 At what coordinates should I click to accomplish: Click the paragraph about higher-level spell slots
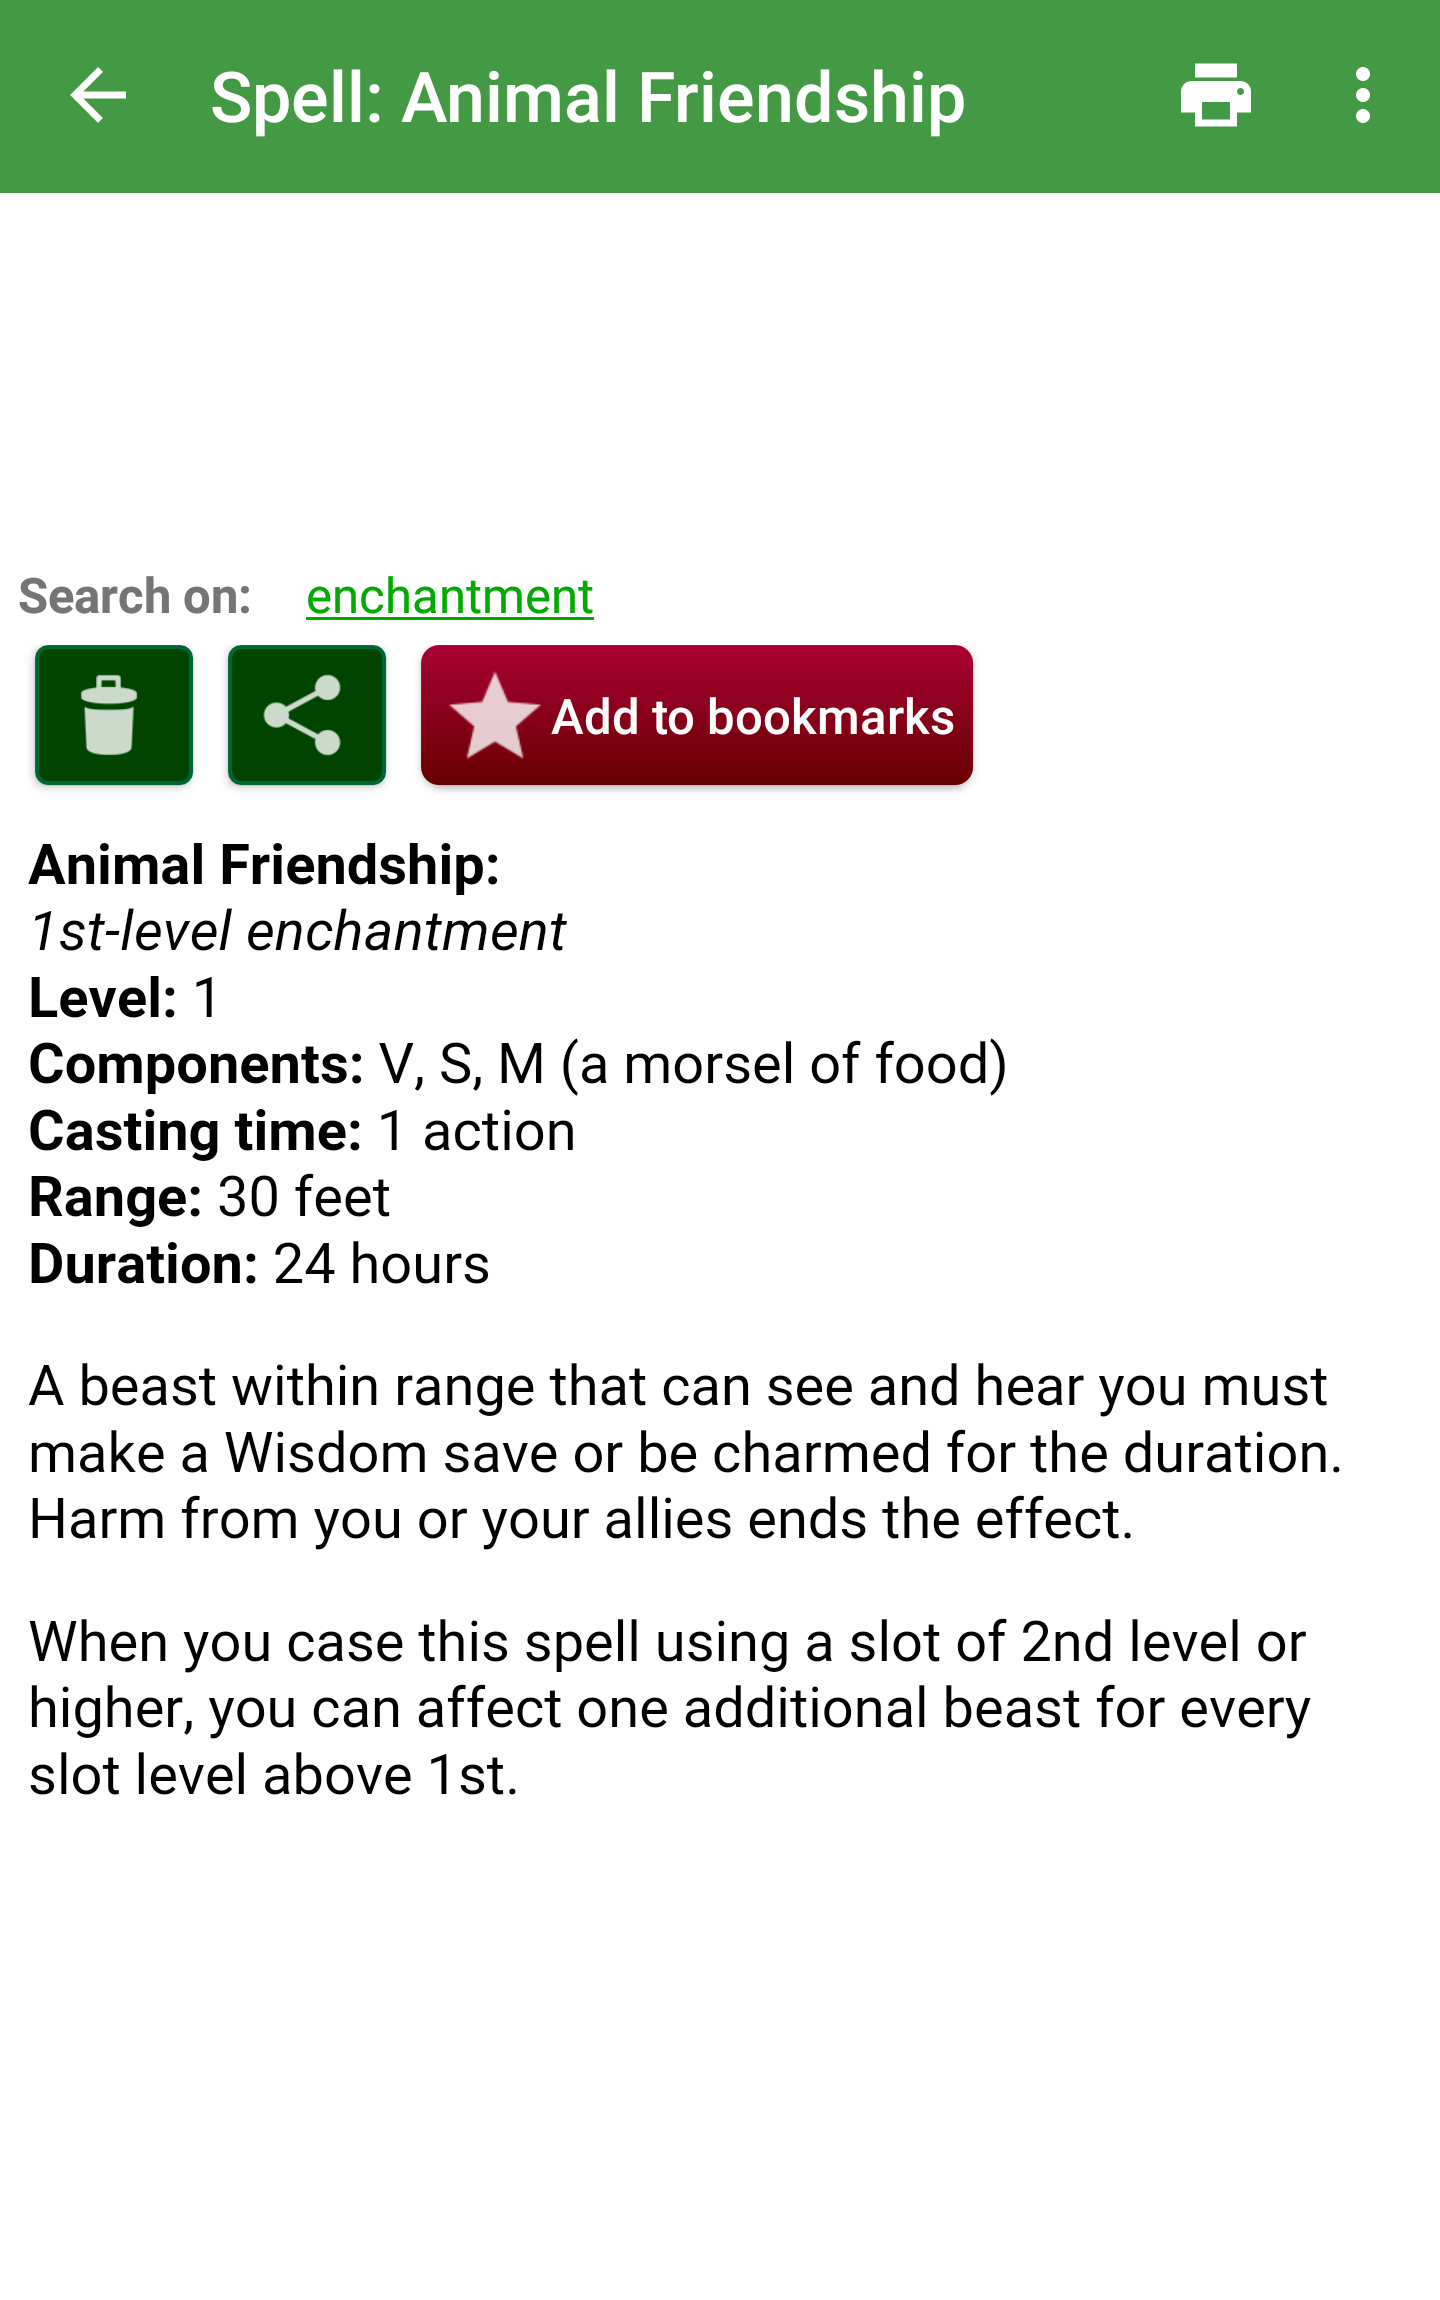tap(668, 1708)
